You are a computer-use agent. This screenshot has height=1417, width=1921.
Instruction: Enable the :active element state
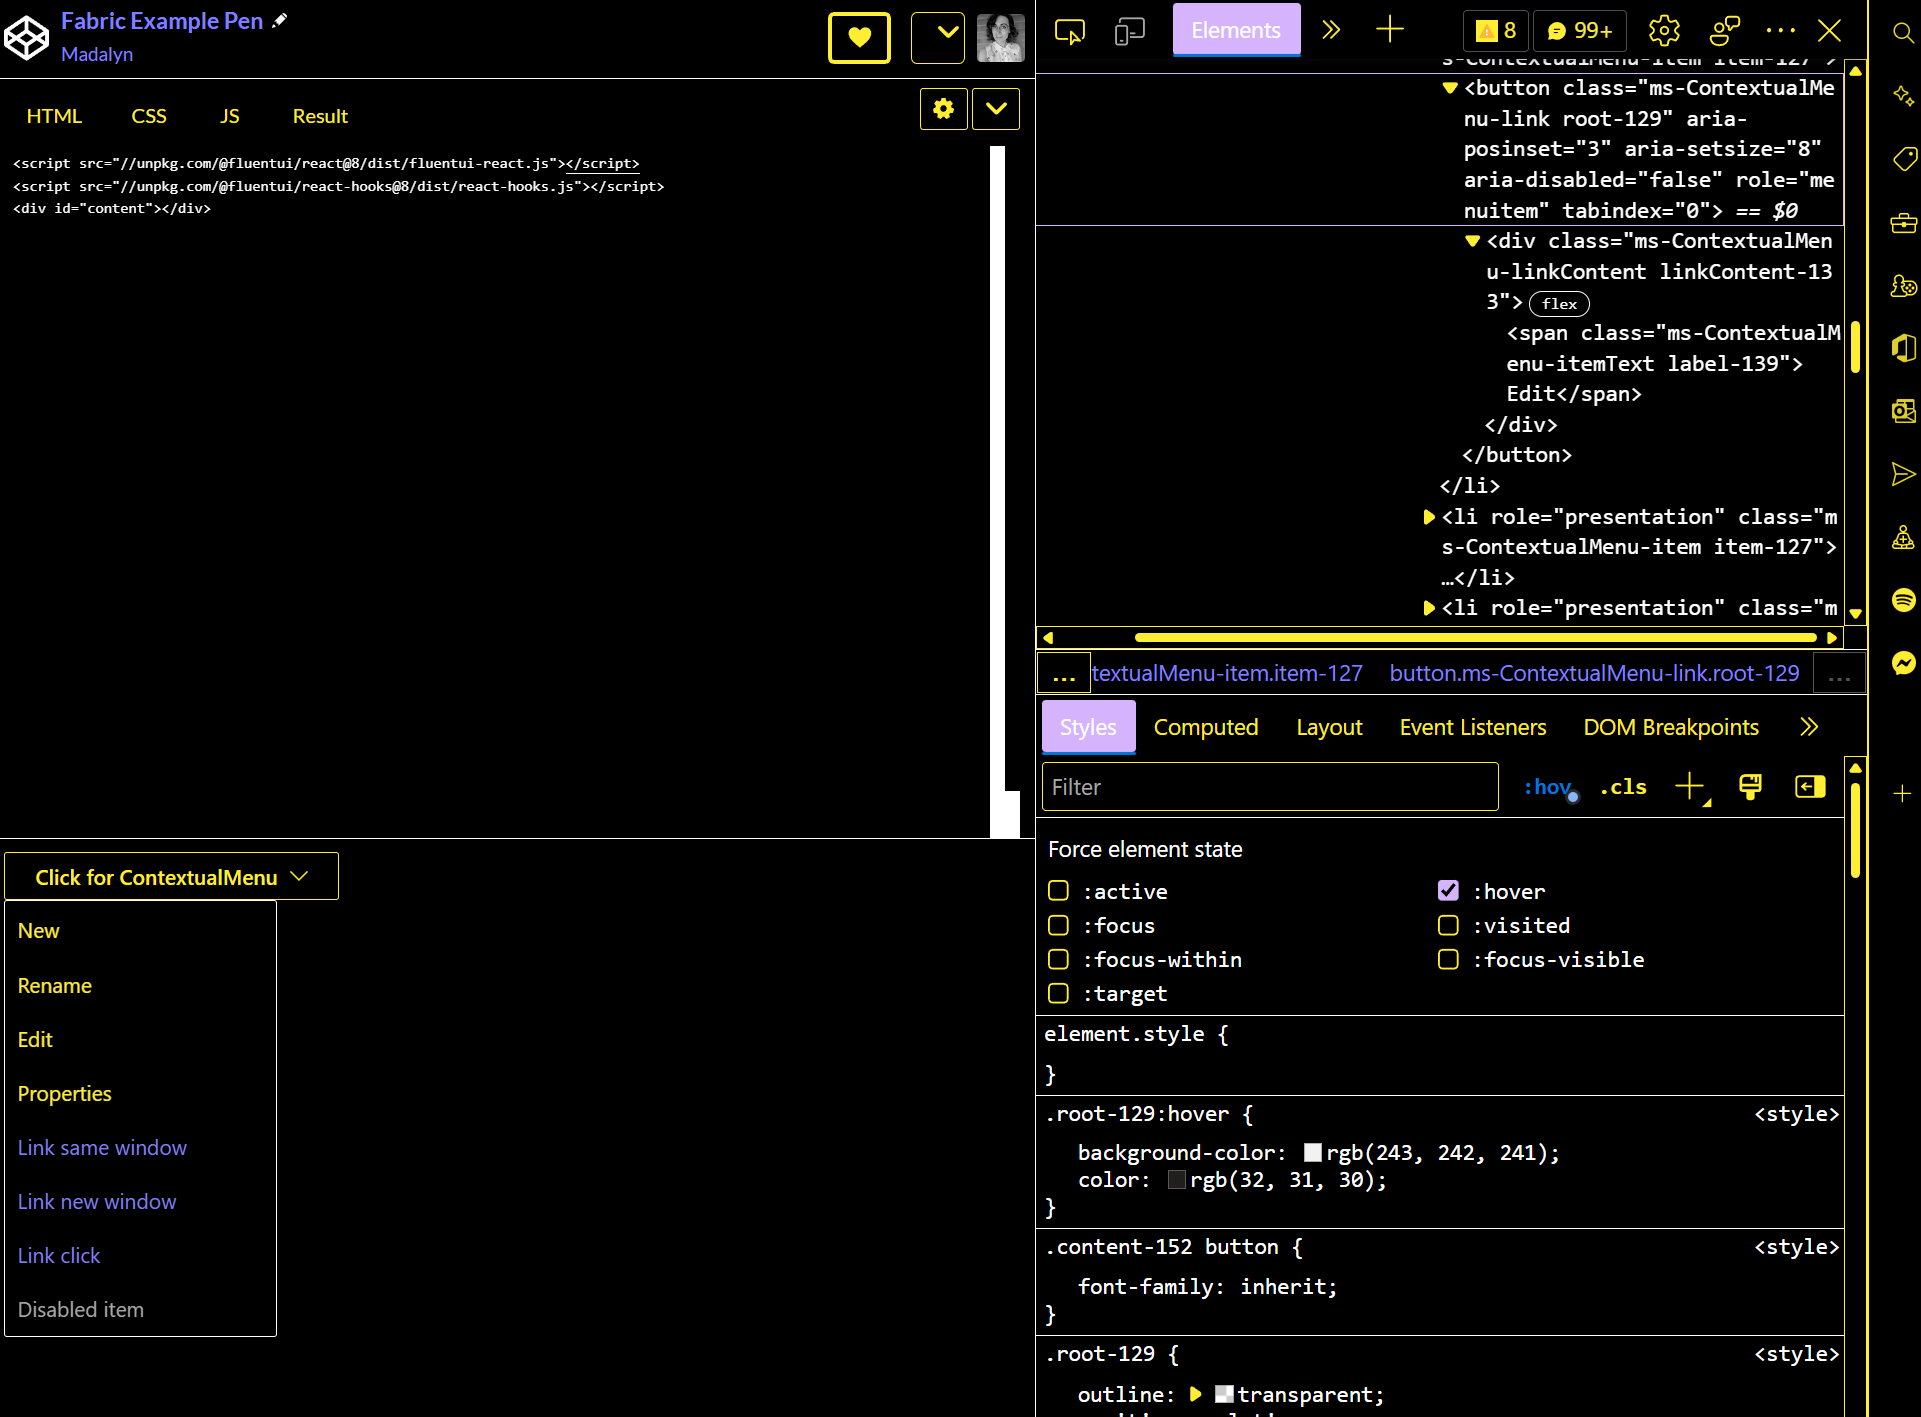tap(1058, 890)
